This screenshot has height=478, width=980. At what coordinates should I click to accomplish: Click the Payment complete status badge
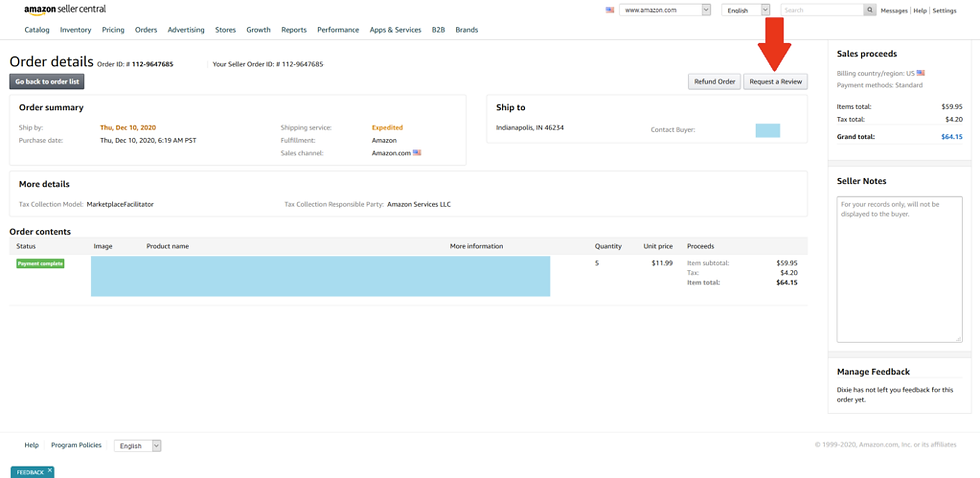pyautogui.click(x=40, y=264)
